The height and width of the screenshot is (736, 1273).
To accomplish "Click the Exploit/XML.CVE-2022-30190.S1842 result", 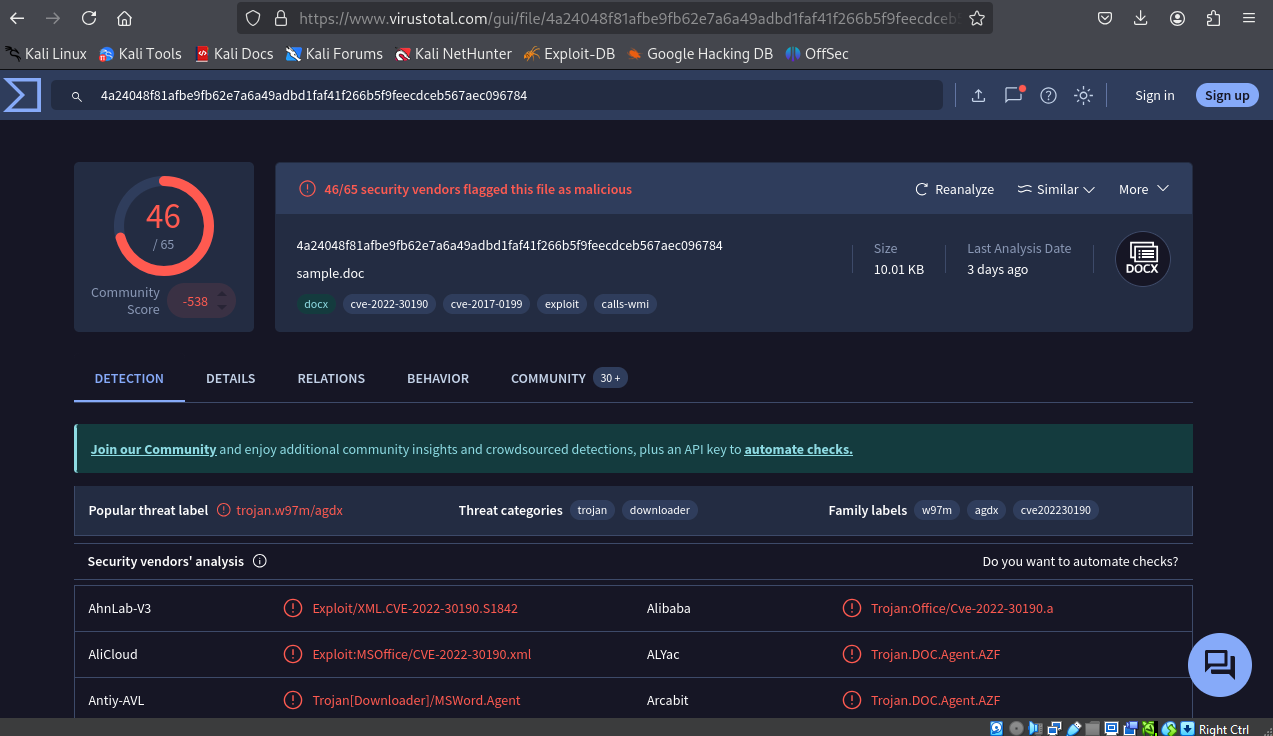I will (415, 608).
